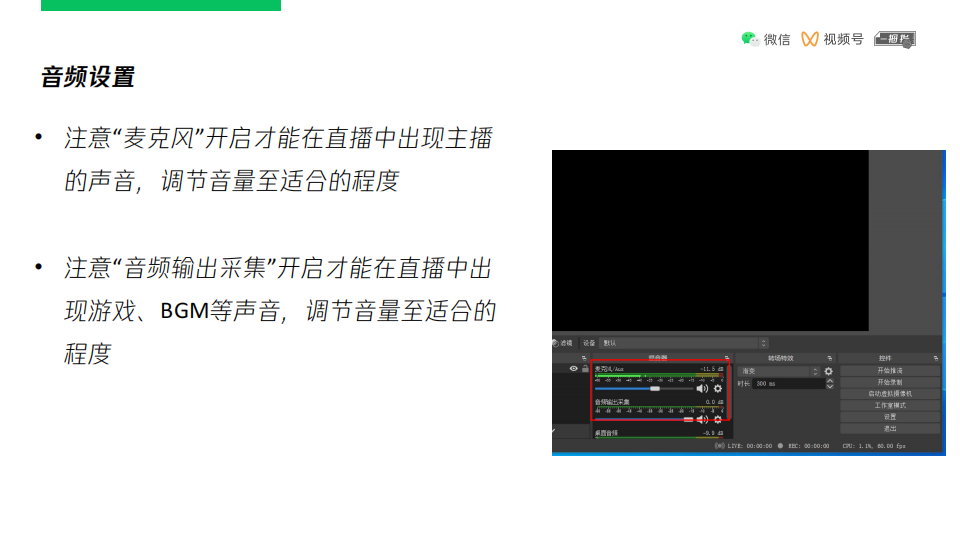The height and width of the screenshot is (540, 960).
Task: Decrease the 时长 duration stepper down
Action: point(830,386)
